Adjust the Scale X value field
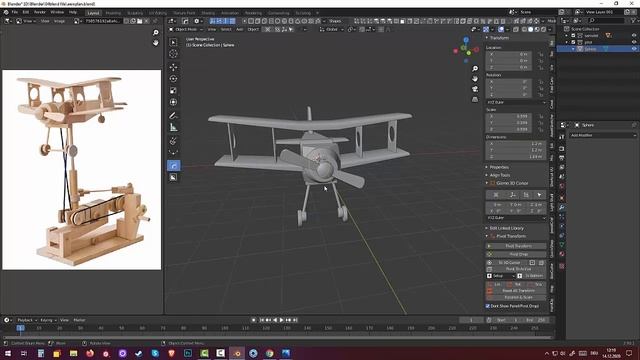The image size is (640, 360). click(509, 116)
